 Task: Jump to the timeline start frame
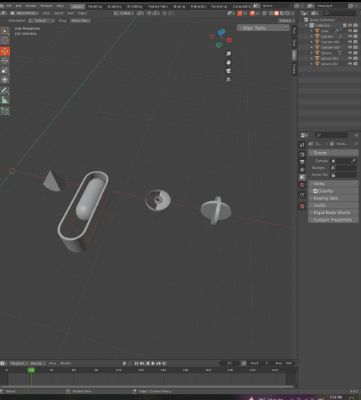pyautogui.click(x=136, y=363)
